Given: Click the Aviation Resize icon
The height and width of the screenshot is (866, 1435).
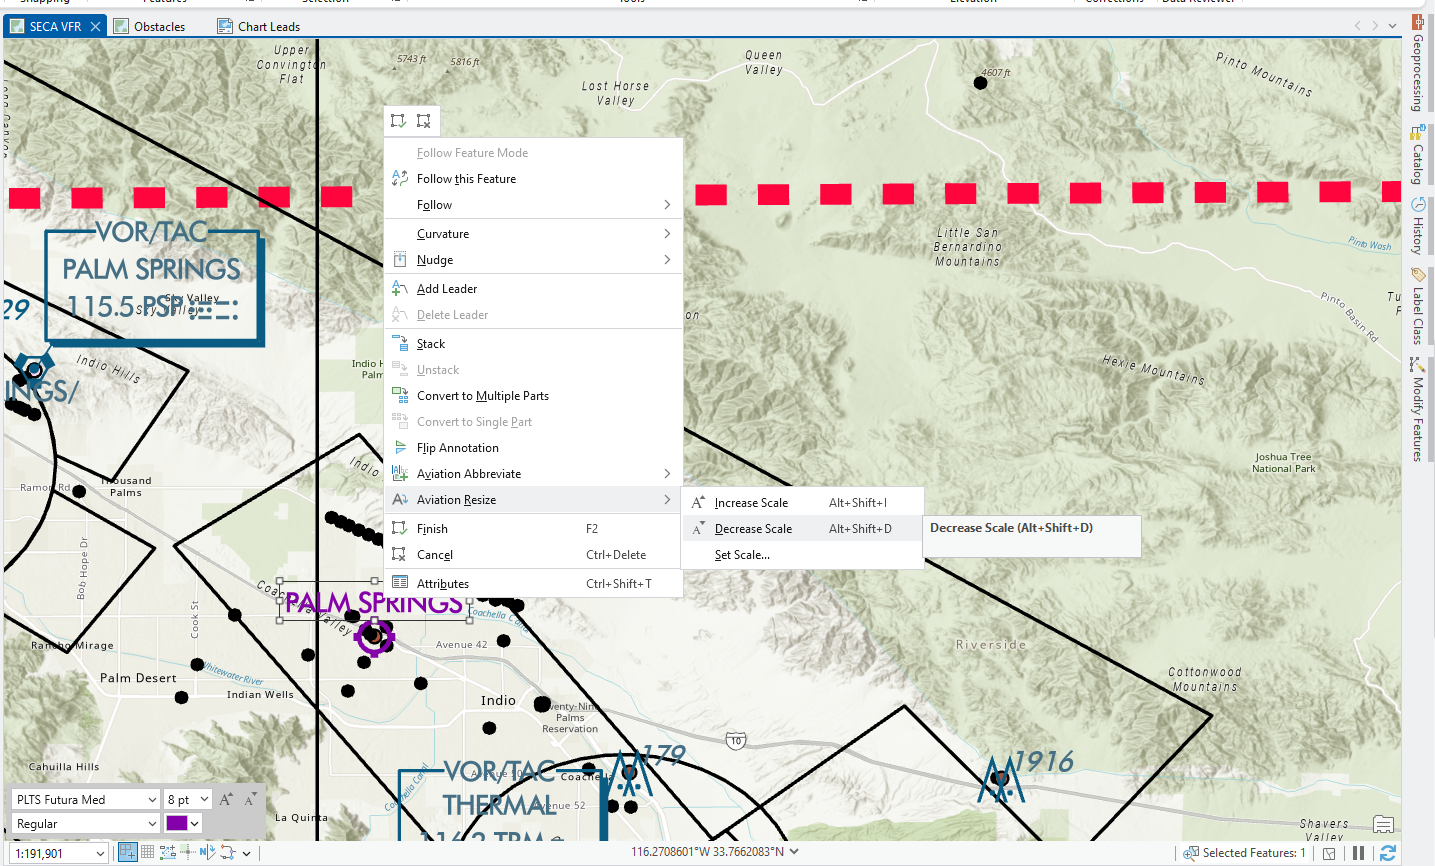Looking at the screenshot, I should click(x=400, y=499).
